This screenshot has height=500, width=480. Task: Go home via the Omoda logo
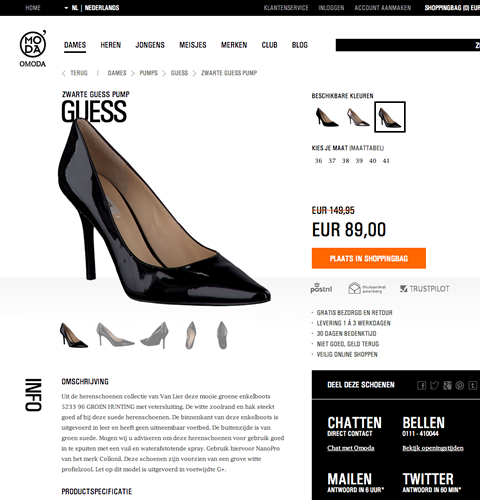[x=33, y=49]
